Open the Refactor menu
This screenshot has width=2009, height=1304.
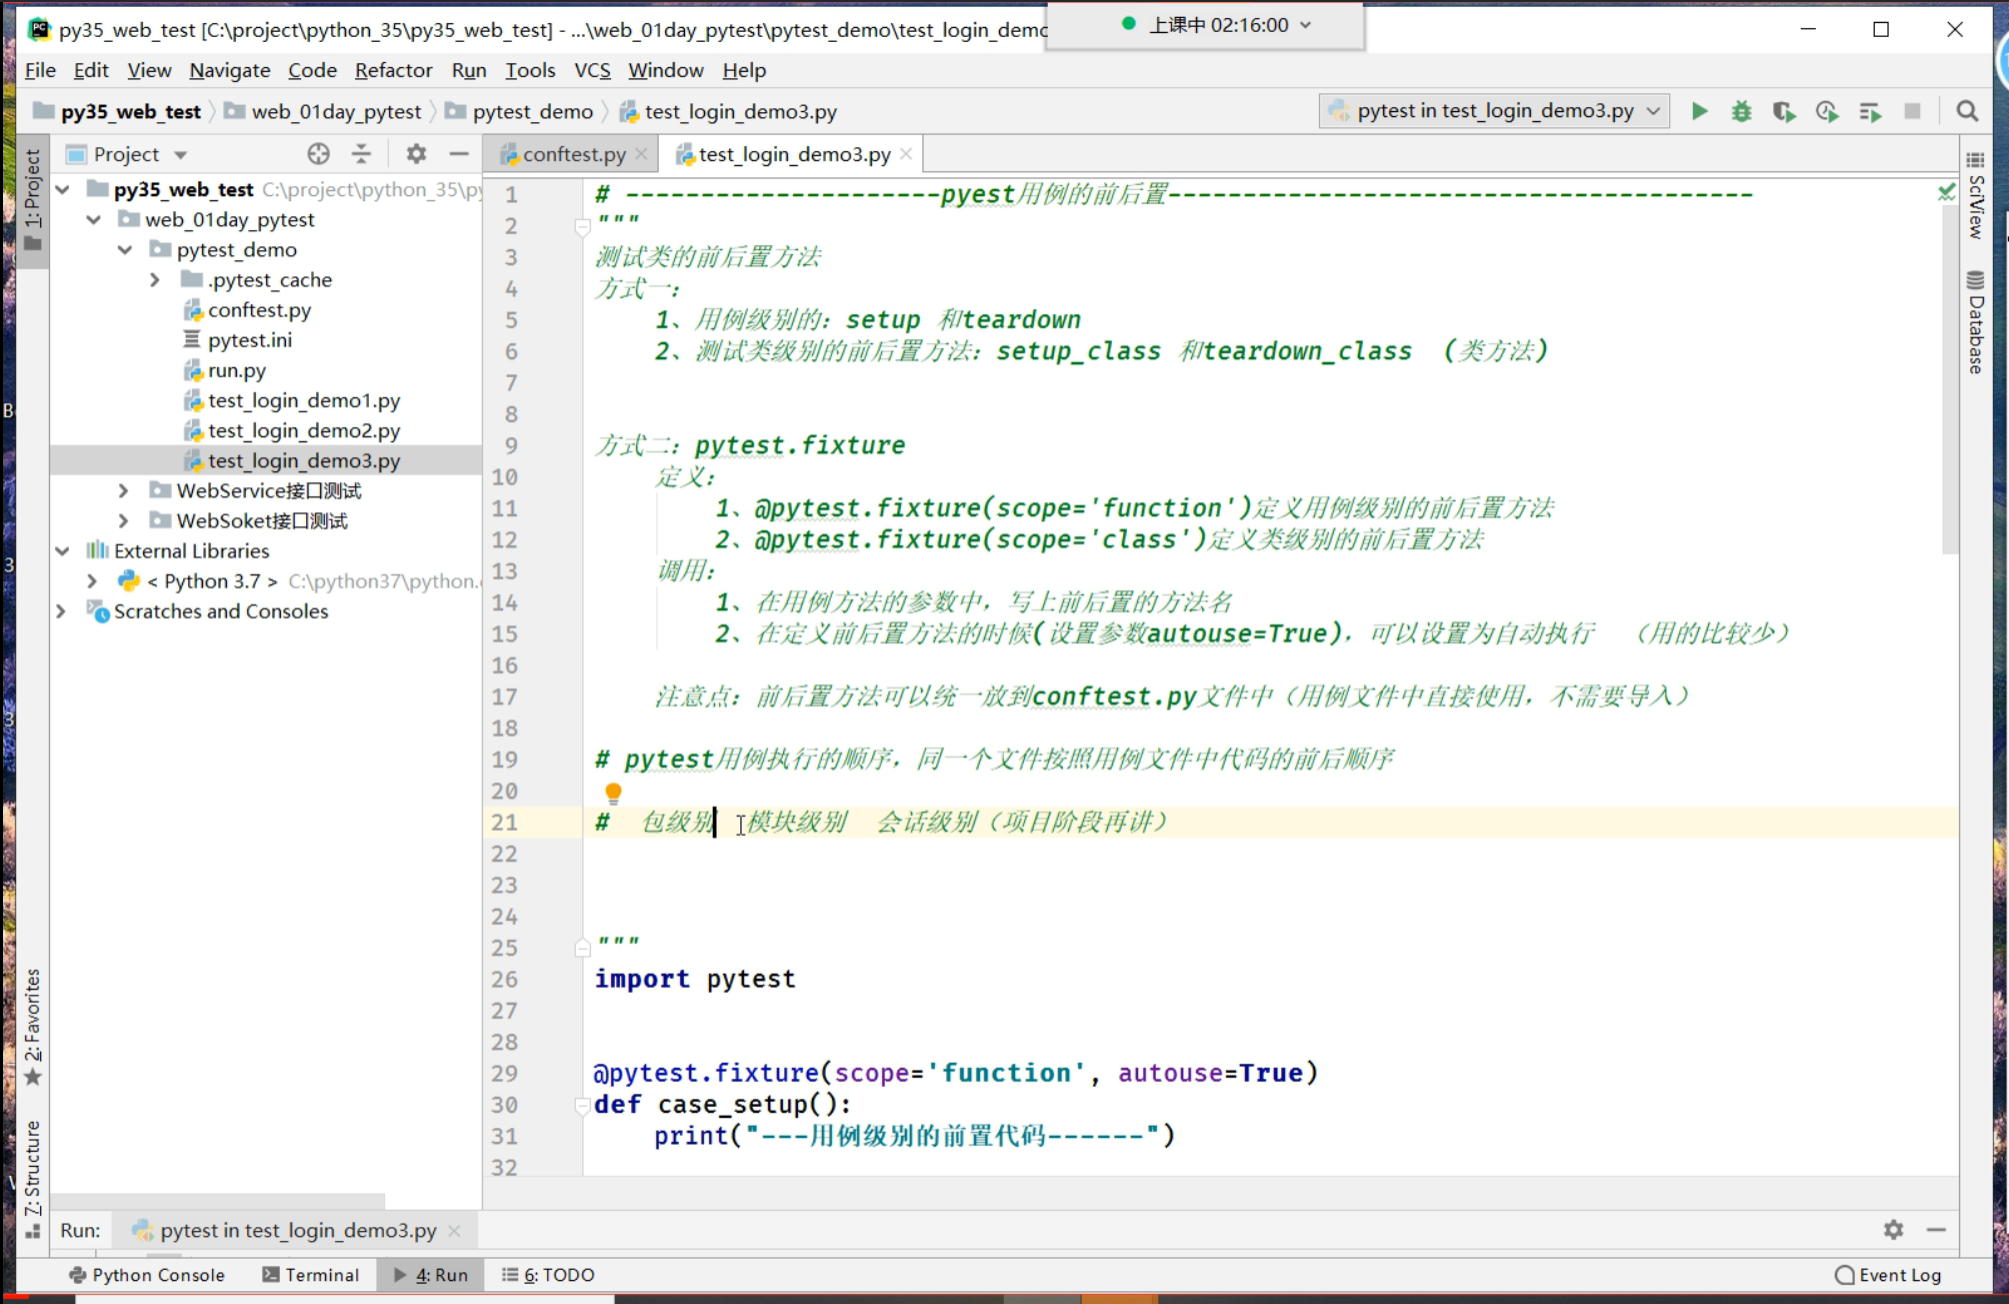393,70
